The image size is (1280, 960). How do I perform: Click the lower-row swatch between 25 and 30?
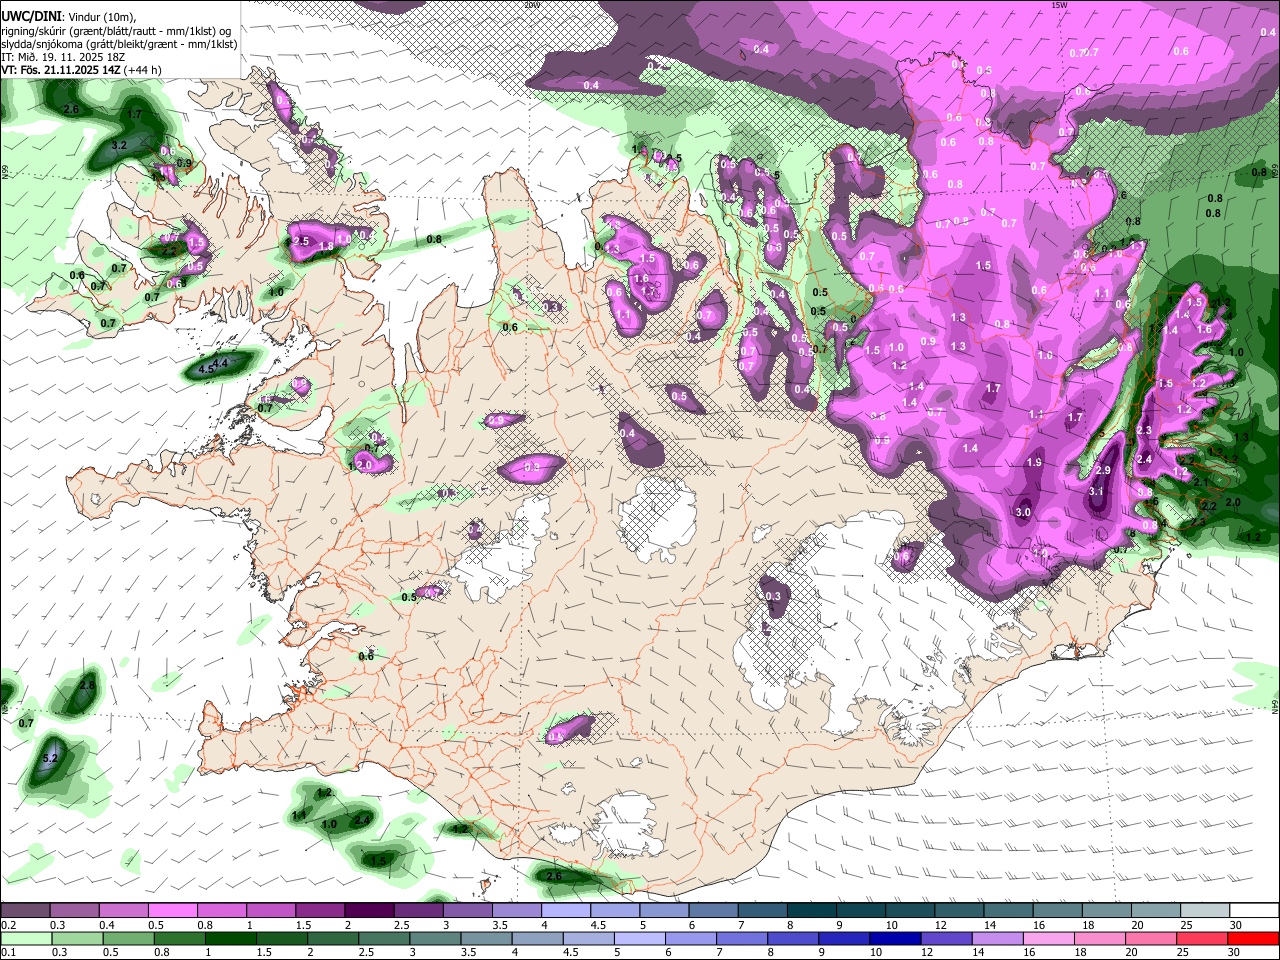pos(1201,938)
